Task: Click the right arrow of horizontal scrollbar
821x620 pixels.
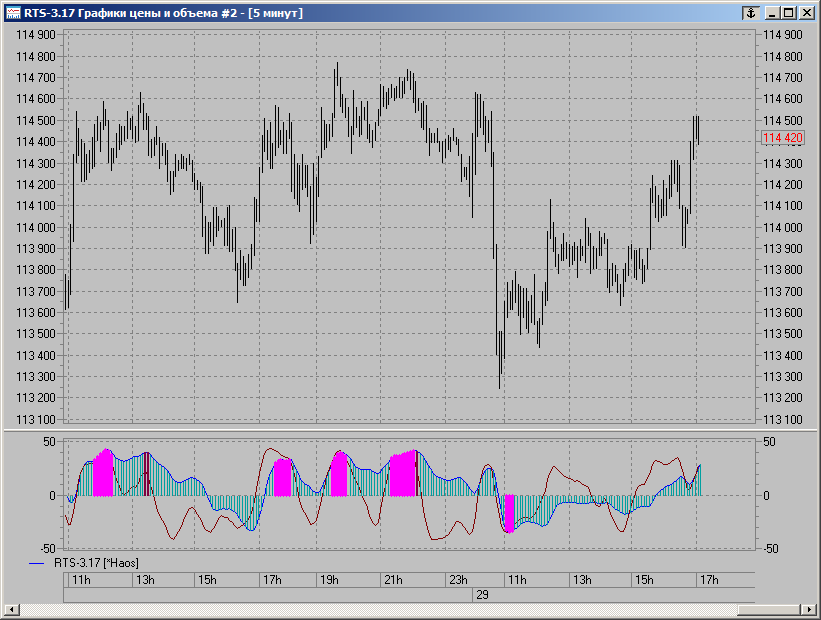Action: coord(810,610)
